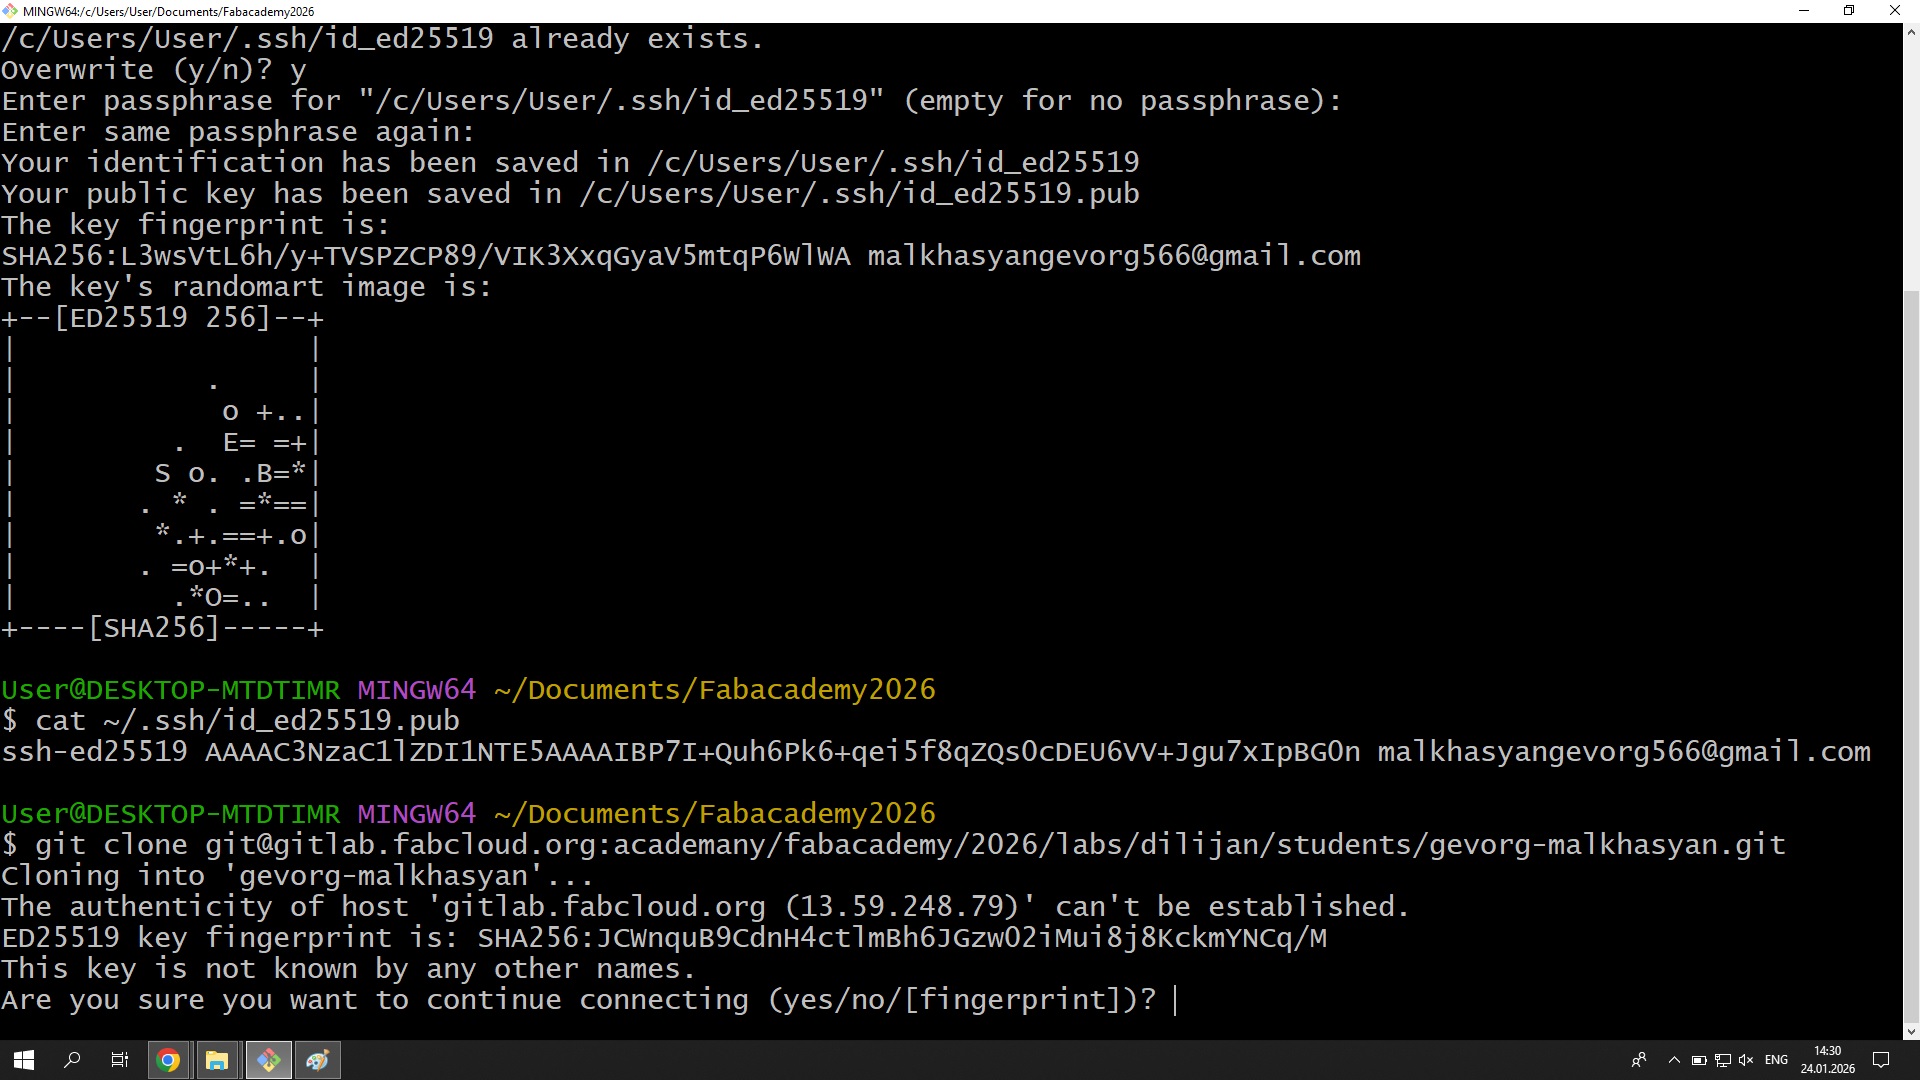Open File Explorer from the taskbar
This screenshot has width=1920, height=1080.
point(217,1060)
